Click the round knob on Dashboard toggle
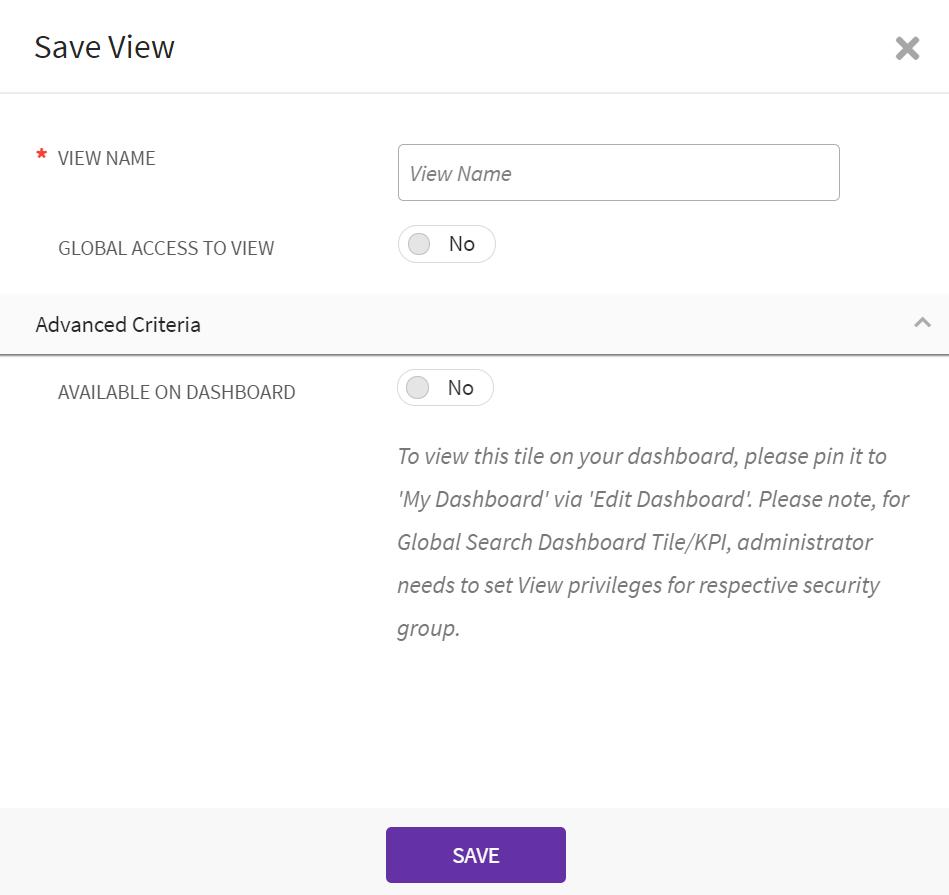This screenshot has height=895, width=949. click(418, 388)
